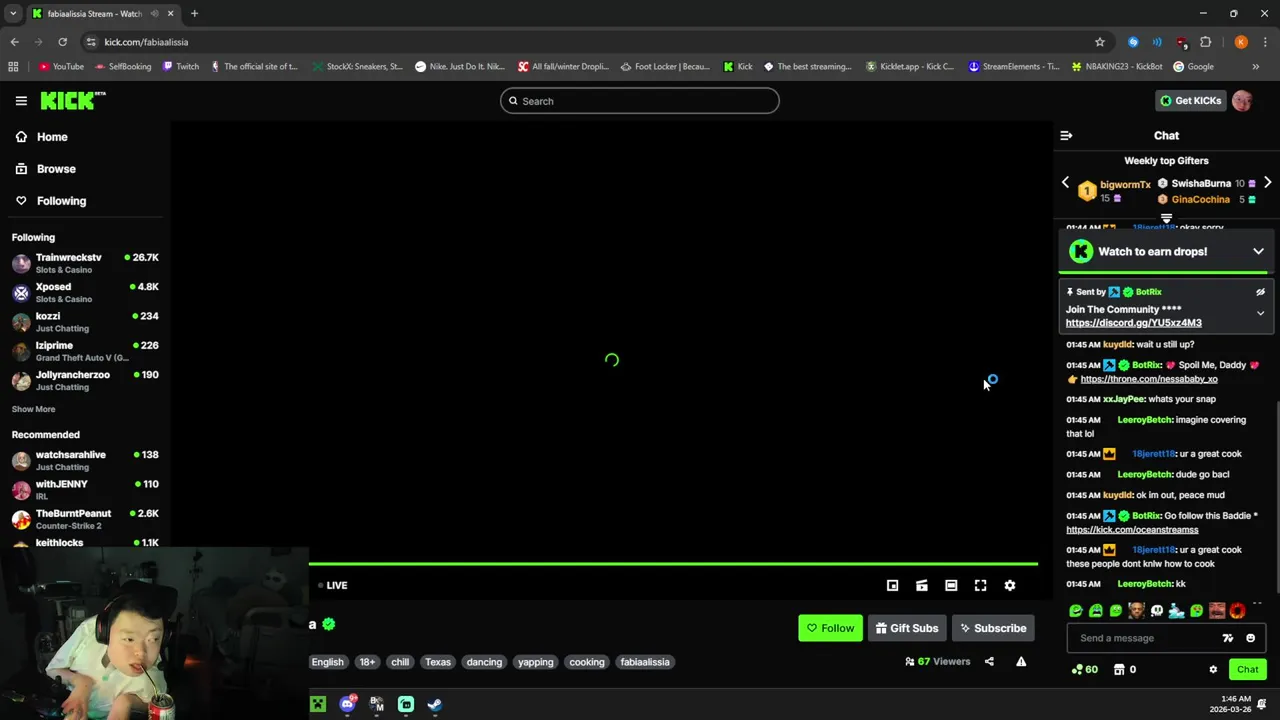Open chat settings gear
Viewport: 1280px width, 720px height.
tap(1213, 670)
